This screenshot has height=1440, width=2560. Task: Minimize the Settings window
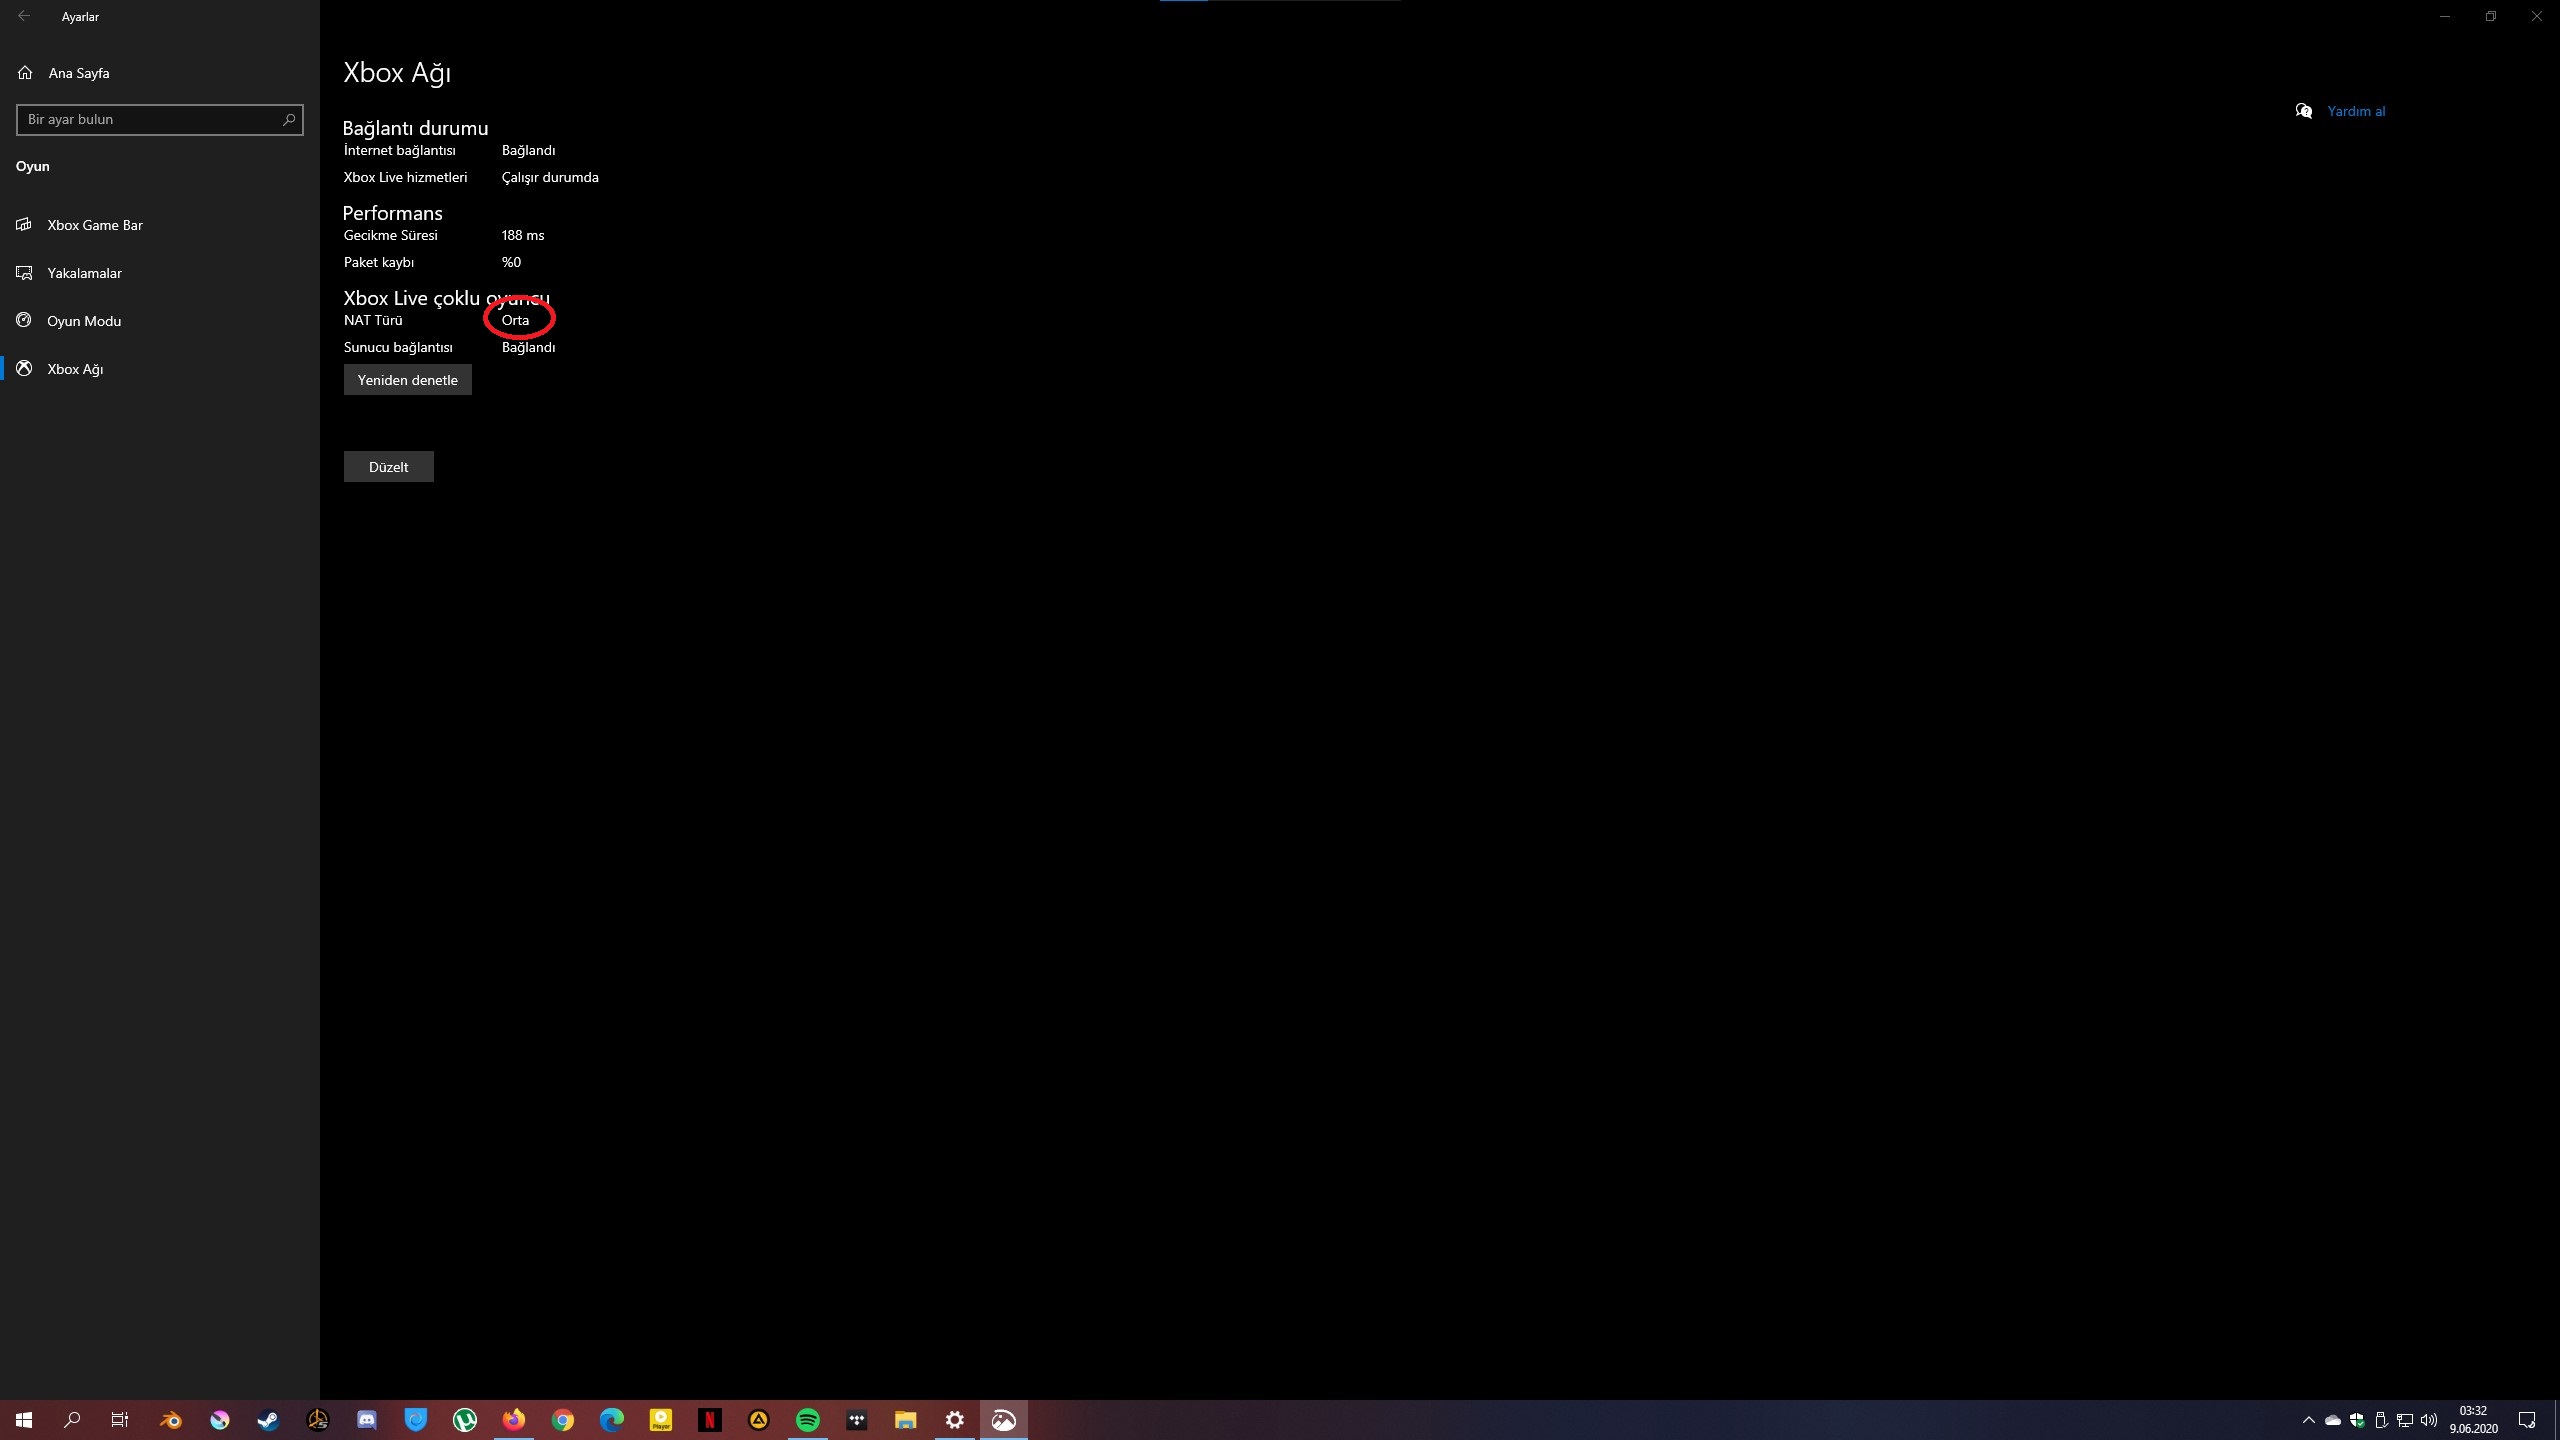coord(2445,16)
